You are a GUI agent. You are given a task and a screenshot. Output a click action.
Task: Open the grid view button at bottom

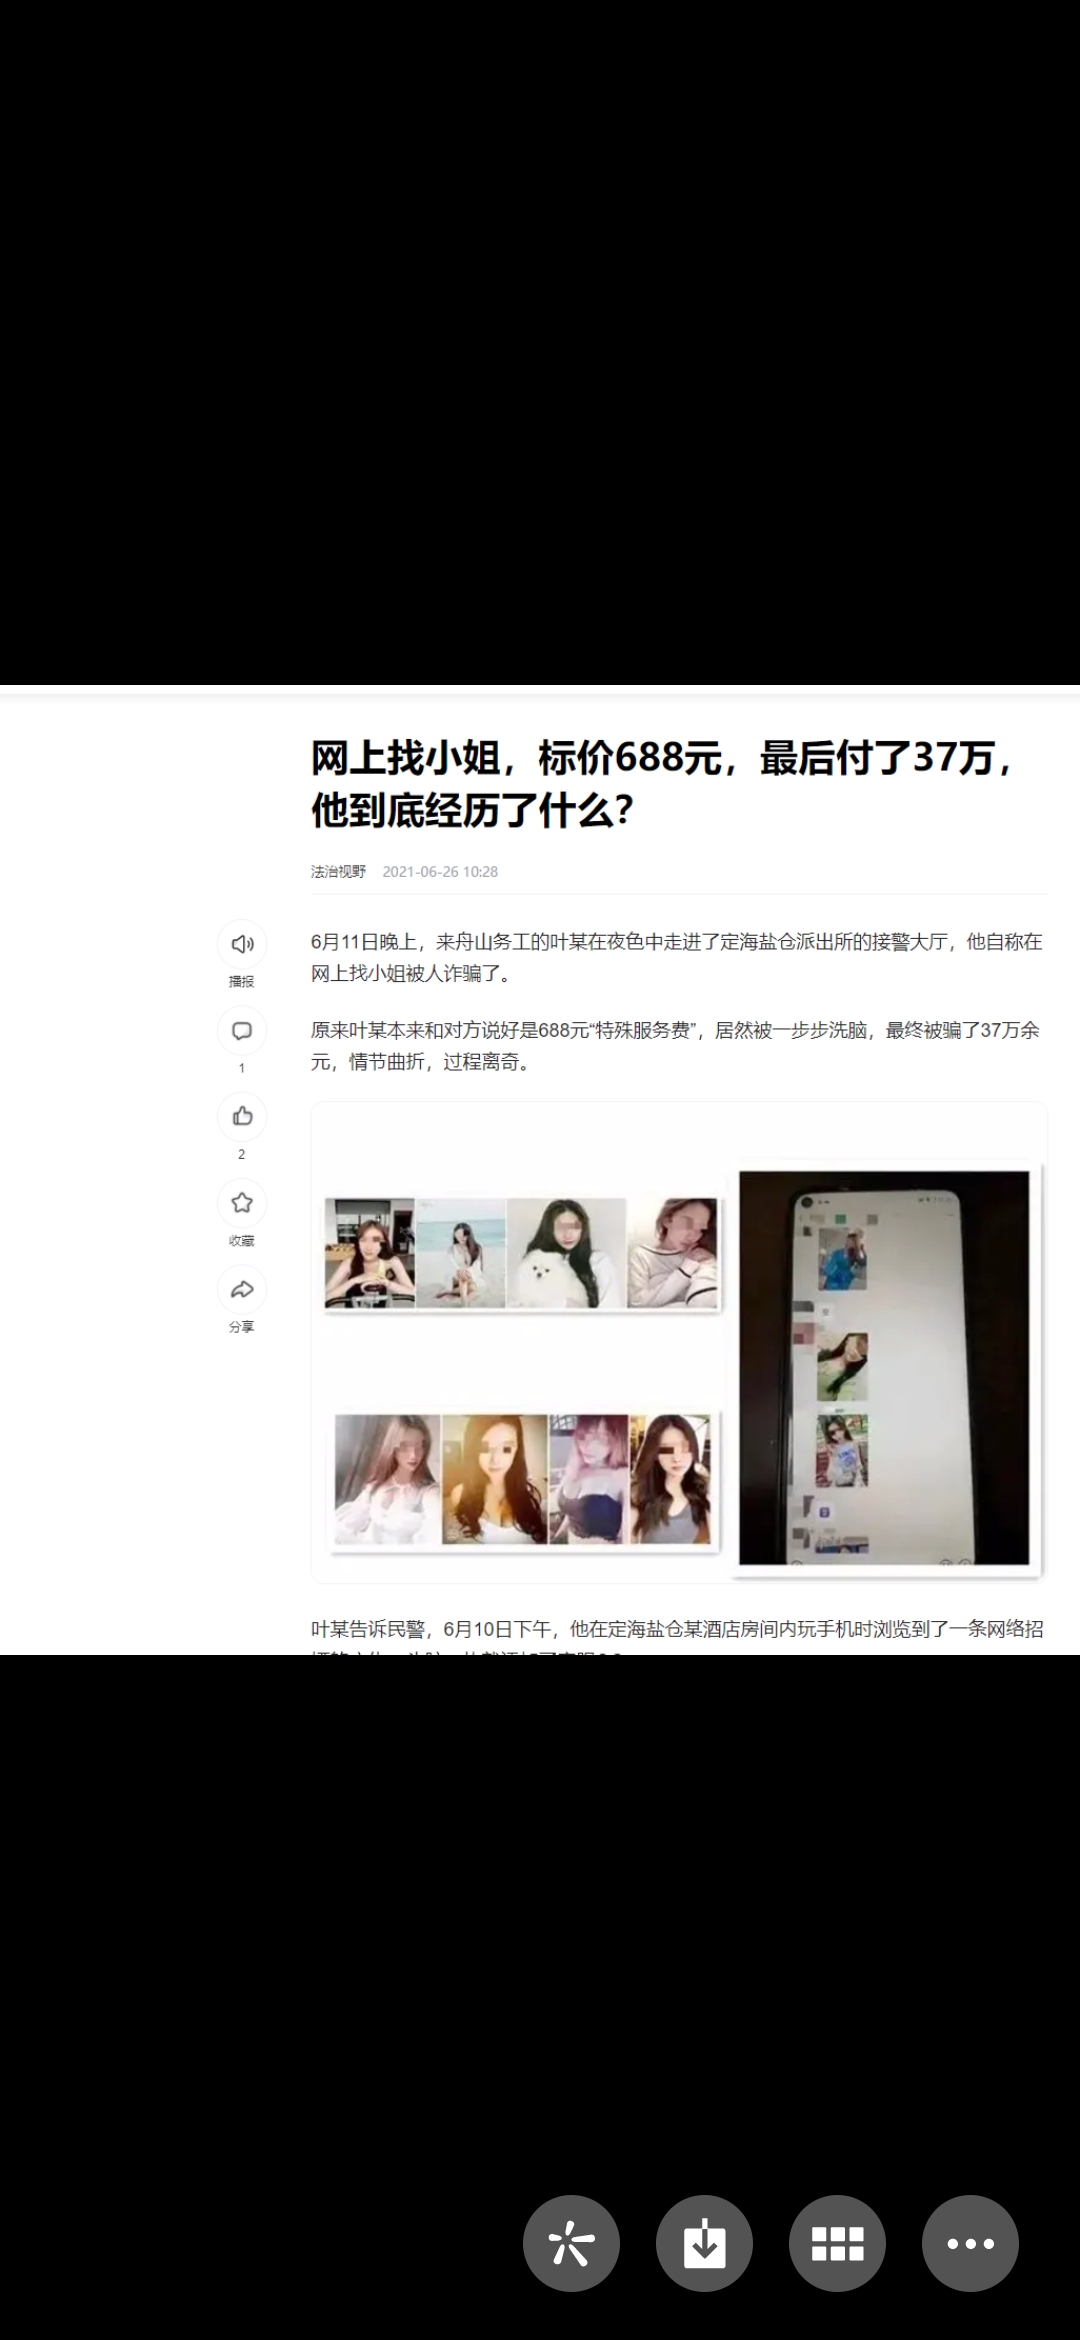(x=837, y=2243)
